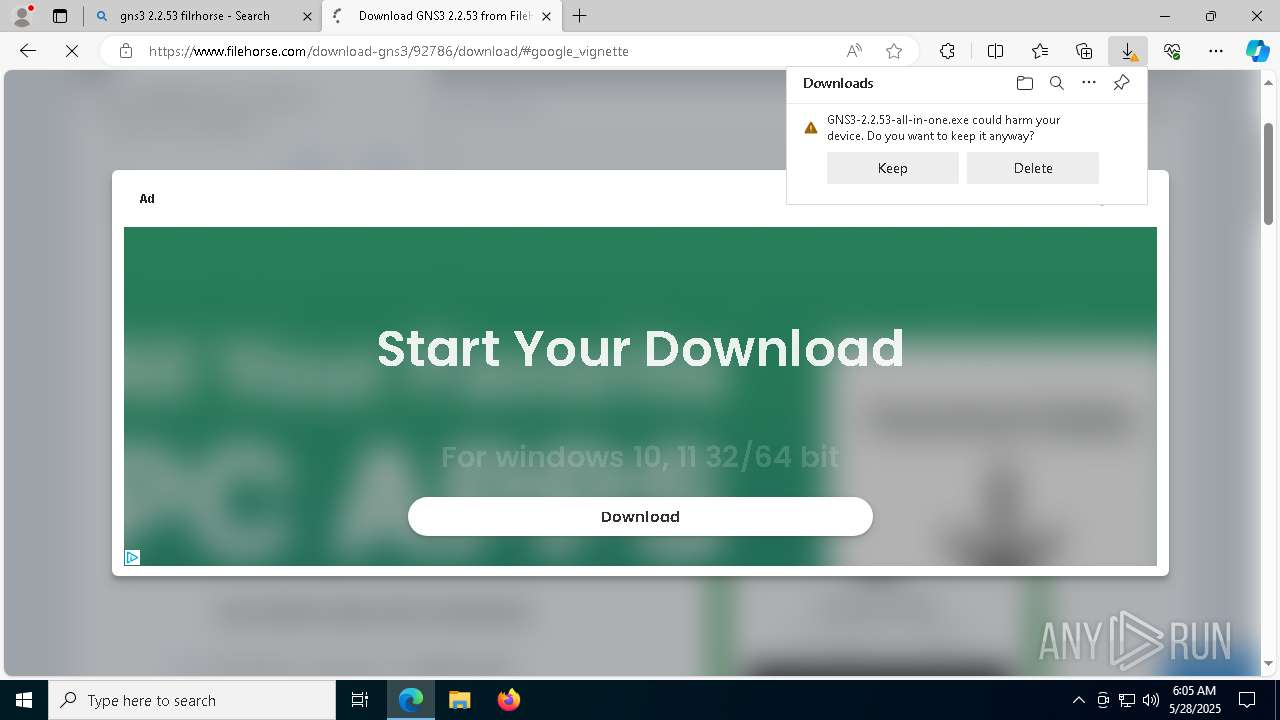Open File Explorer from taskbar
This screenshot has height=720, width=1280.
(x=459, y=700)
